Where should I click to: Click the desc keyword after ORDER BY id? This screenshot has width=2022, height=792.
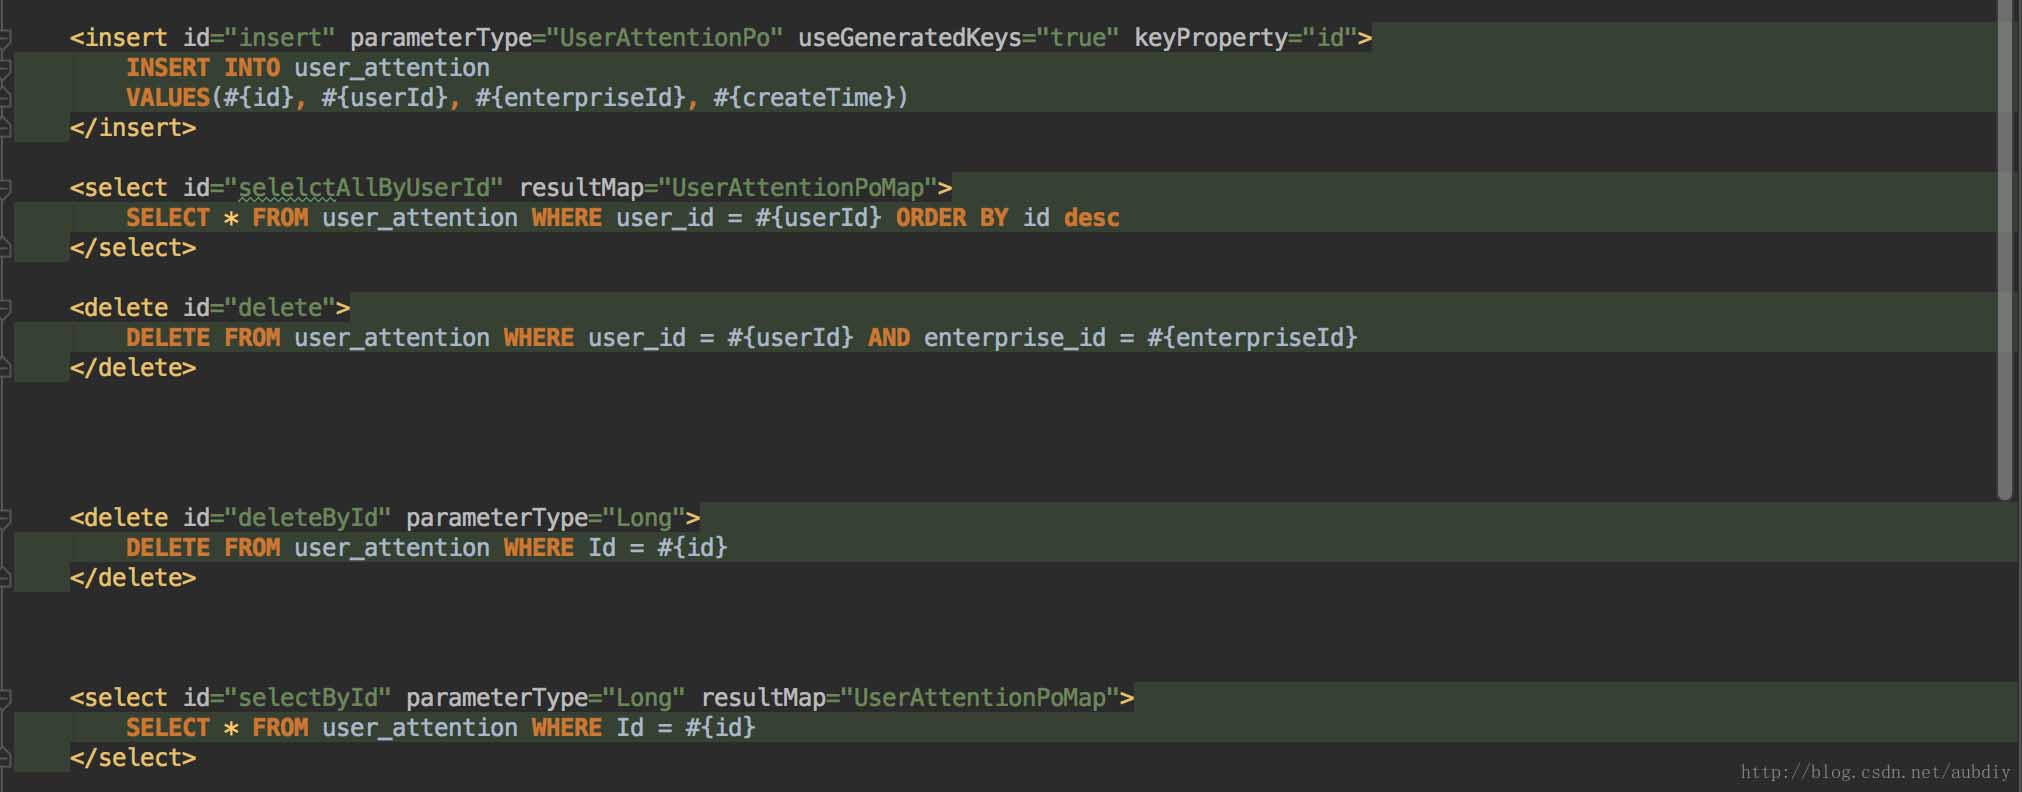pos(1091,218)
